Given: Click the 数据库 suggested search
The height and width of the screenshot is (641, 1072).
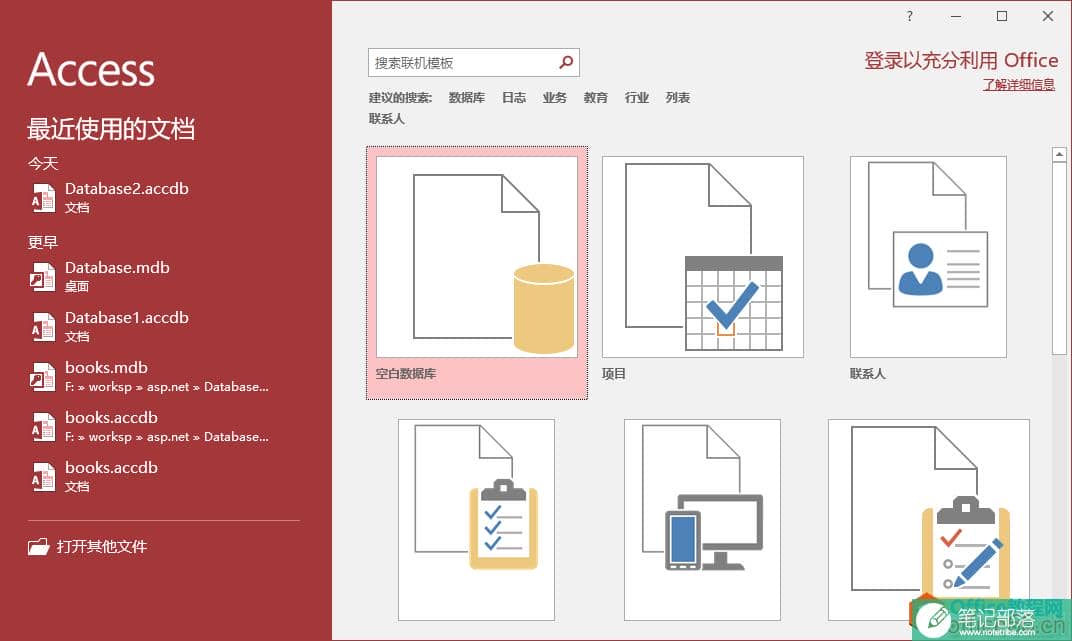Looking at the screenshot, I should pos(467,98).
